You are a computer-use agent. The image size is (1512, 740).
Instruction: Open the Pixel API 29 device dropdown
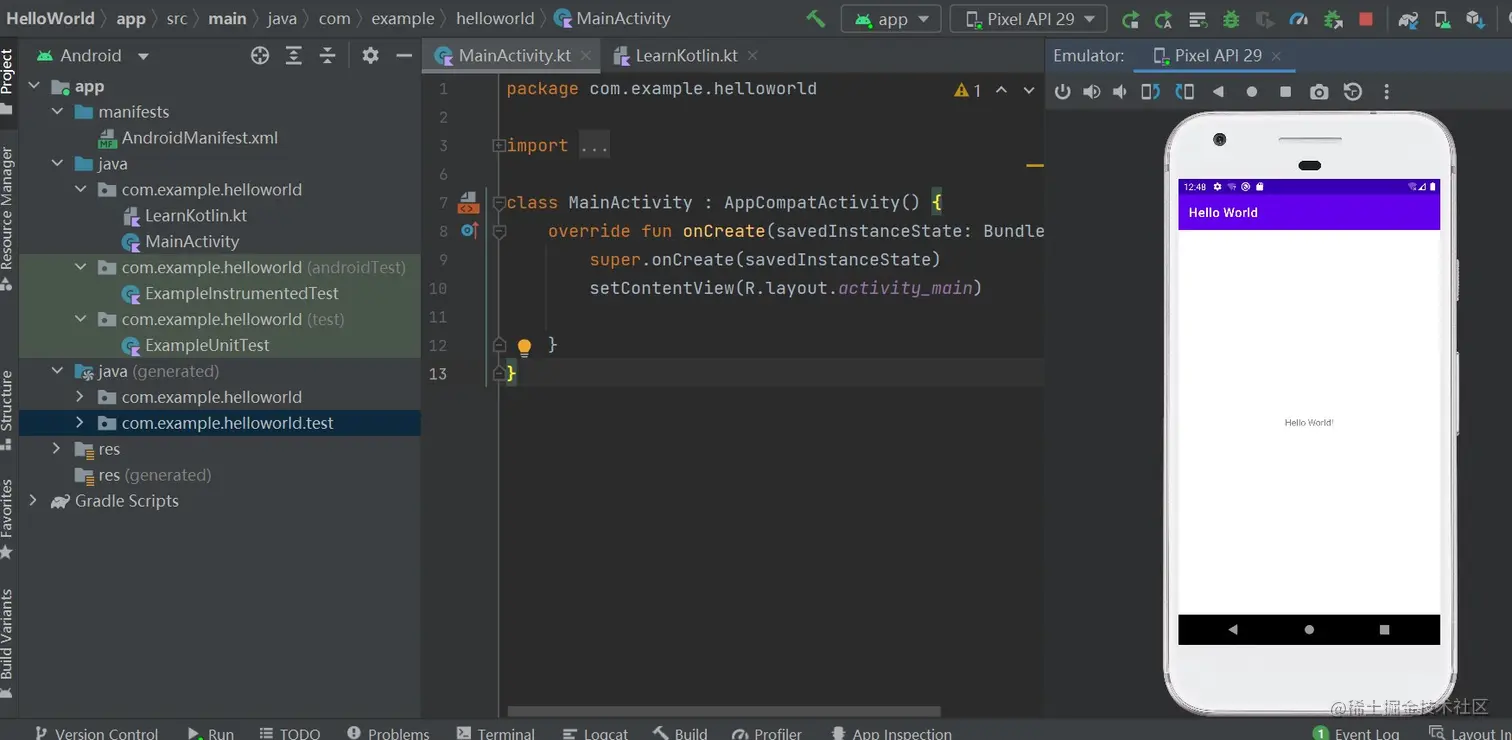coord(1028,18)
